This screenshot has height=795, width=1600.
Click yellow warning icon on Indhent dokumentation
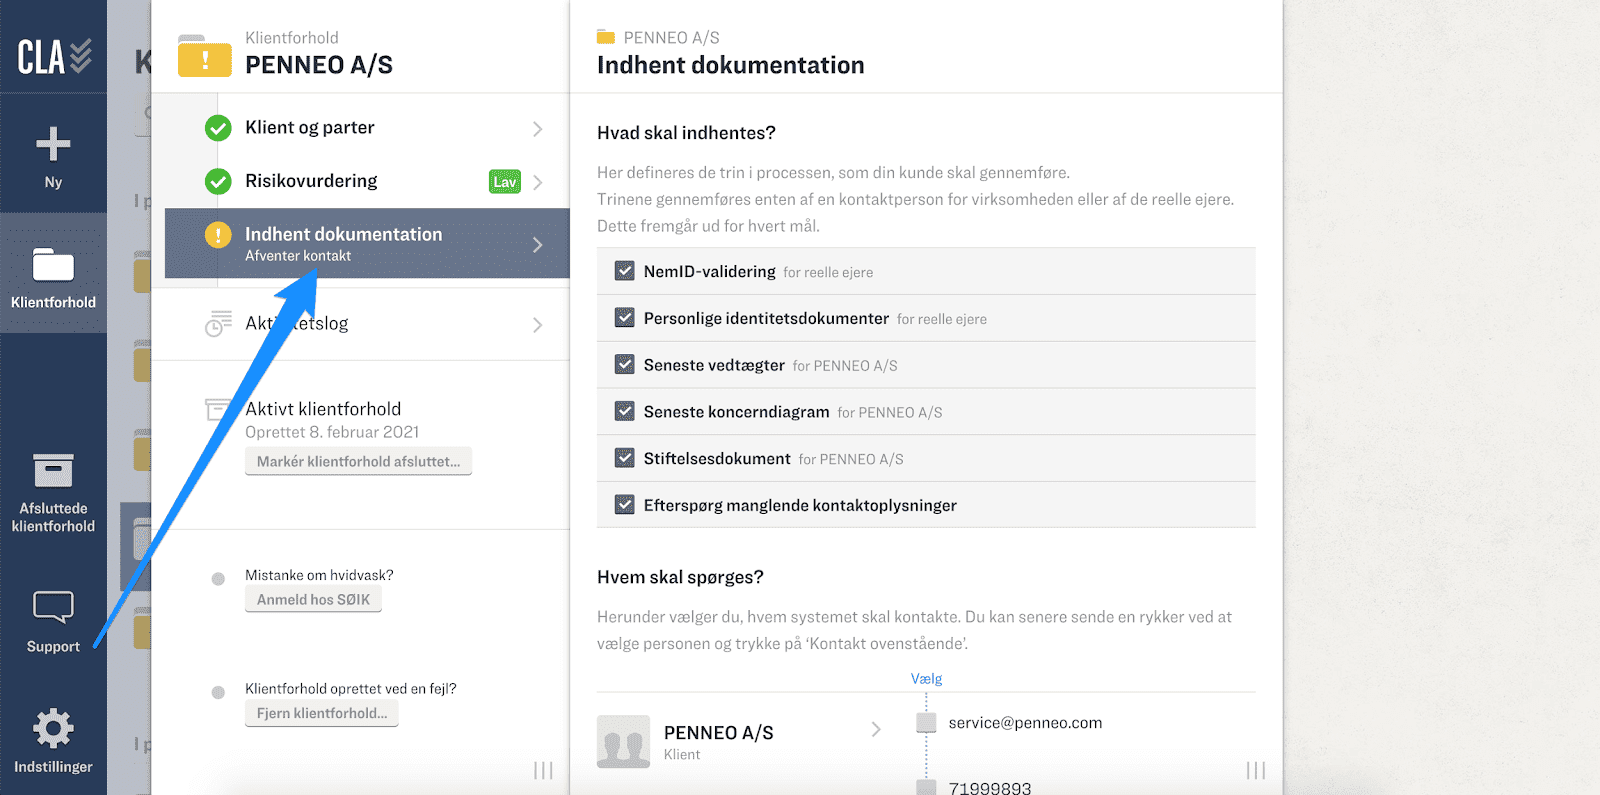(218, 235)
